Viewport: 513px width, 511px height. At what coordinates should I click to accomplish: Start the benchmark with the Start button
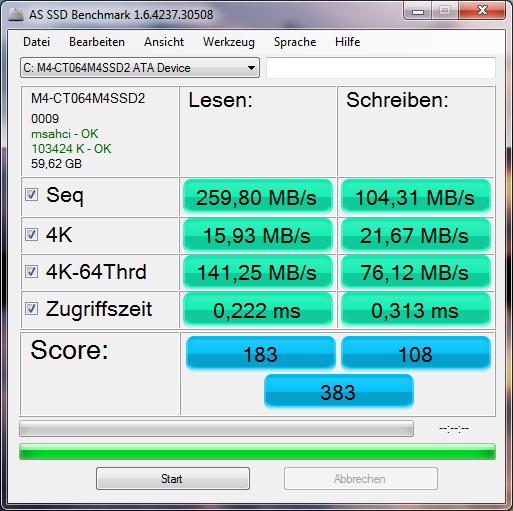coord(173,479)
